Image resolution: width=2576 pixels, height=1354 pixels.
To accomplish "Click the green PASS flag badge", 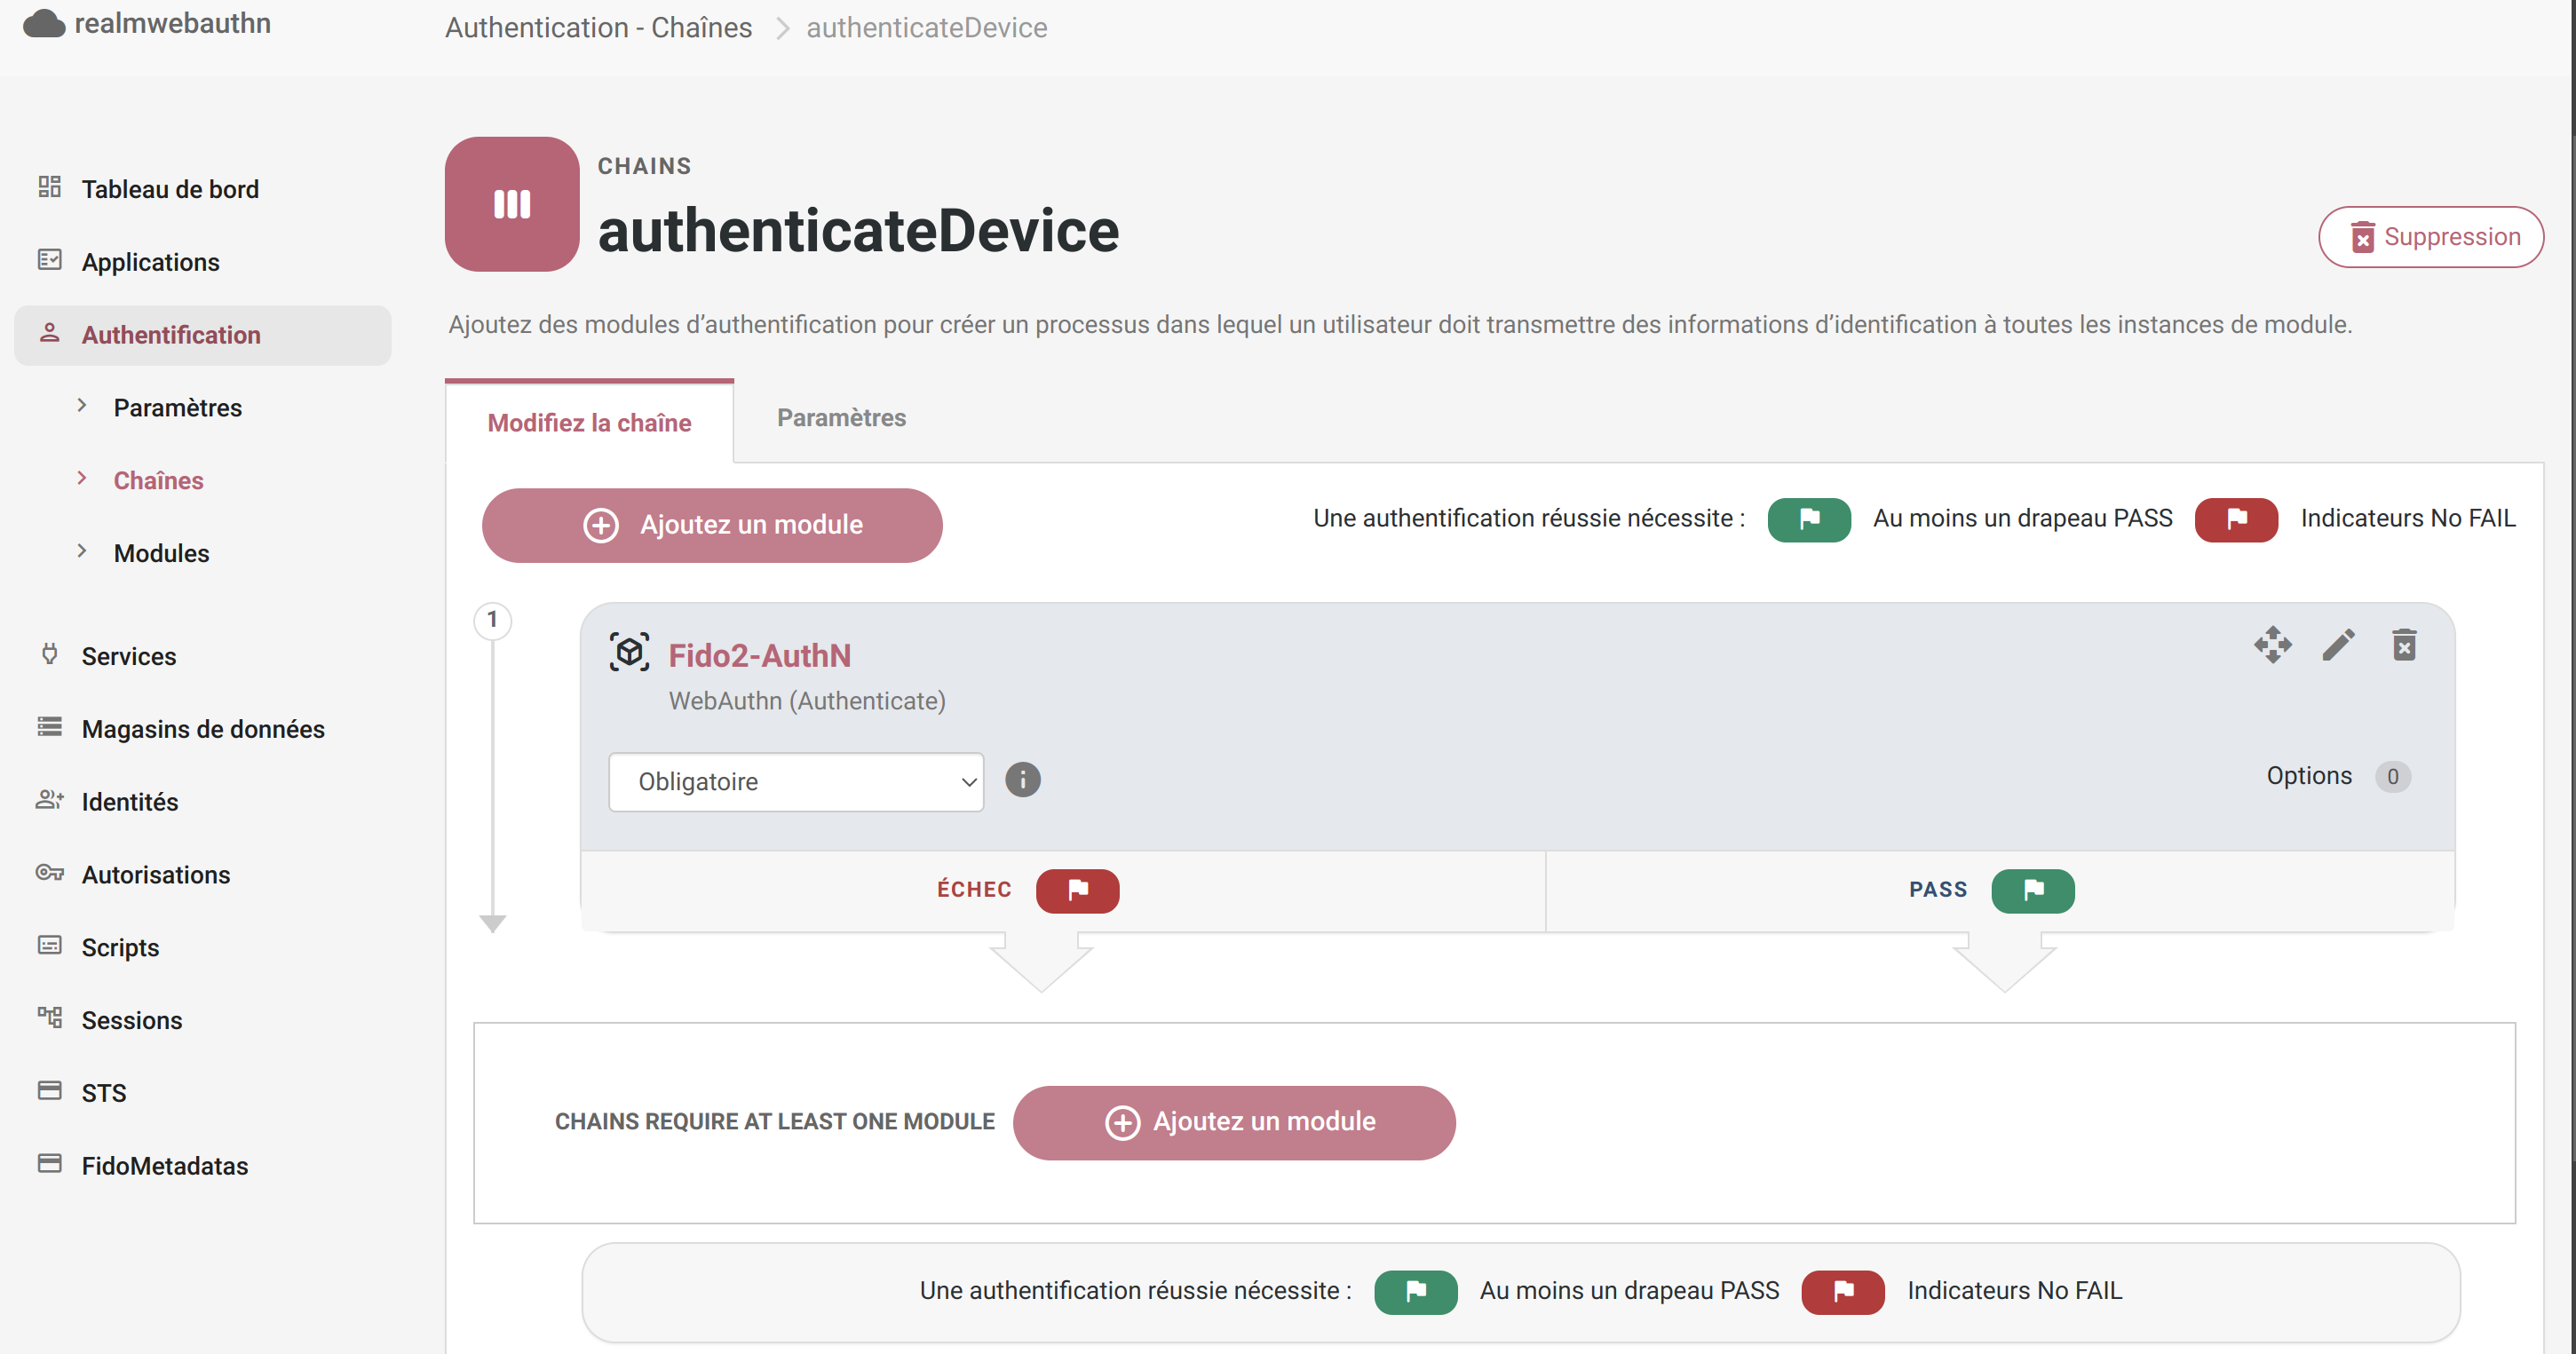I will coord(2033,890).
